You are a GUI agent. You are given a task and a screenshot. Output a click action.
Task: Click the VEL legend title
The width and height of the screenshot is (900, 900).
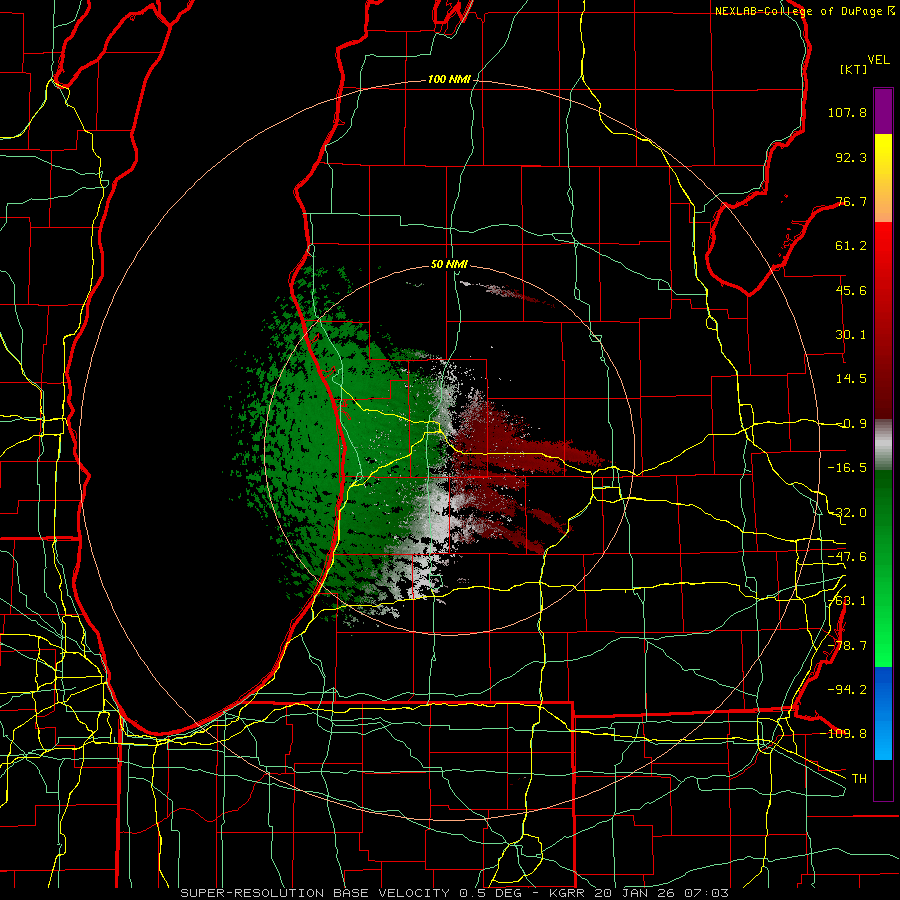point(878,60)
